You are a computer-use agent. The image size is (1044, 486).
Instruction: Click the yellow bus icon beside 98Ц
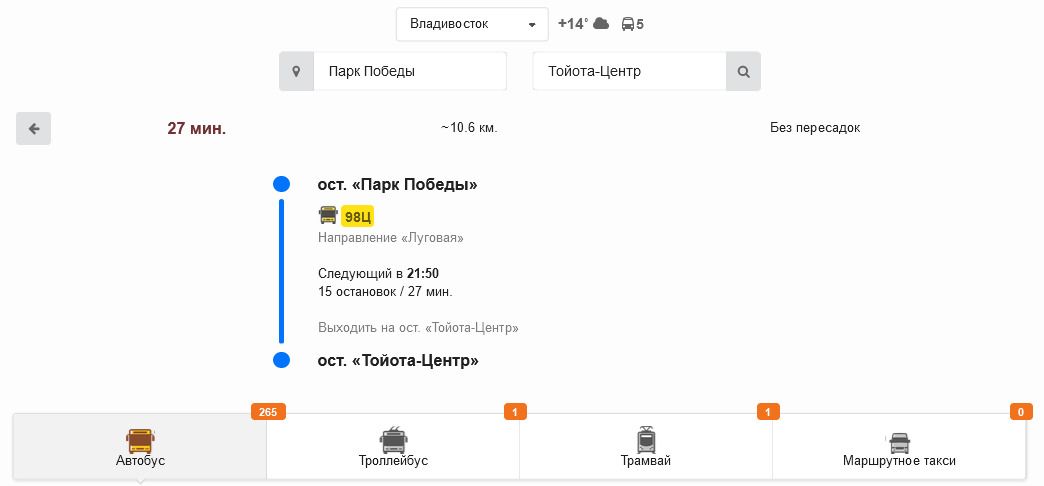pos(328,215)
